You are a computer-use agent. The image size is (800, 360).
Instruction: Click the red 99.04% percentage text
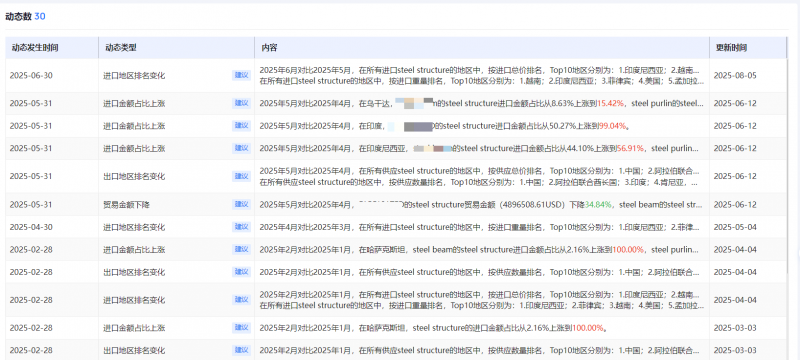pyautogui.click(x=612, y=126)
